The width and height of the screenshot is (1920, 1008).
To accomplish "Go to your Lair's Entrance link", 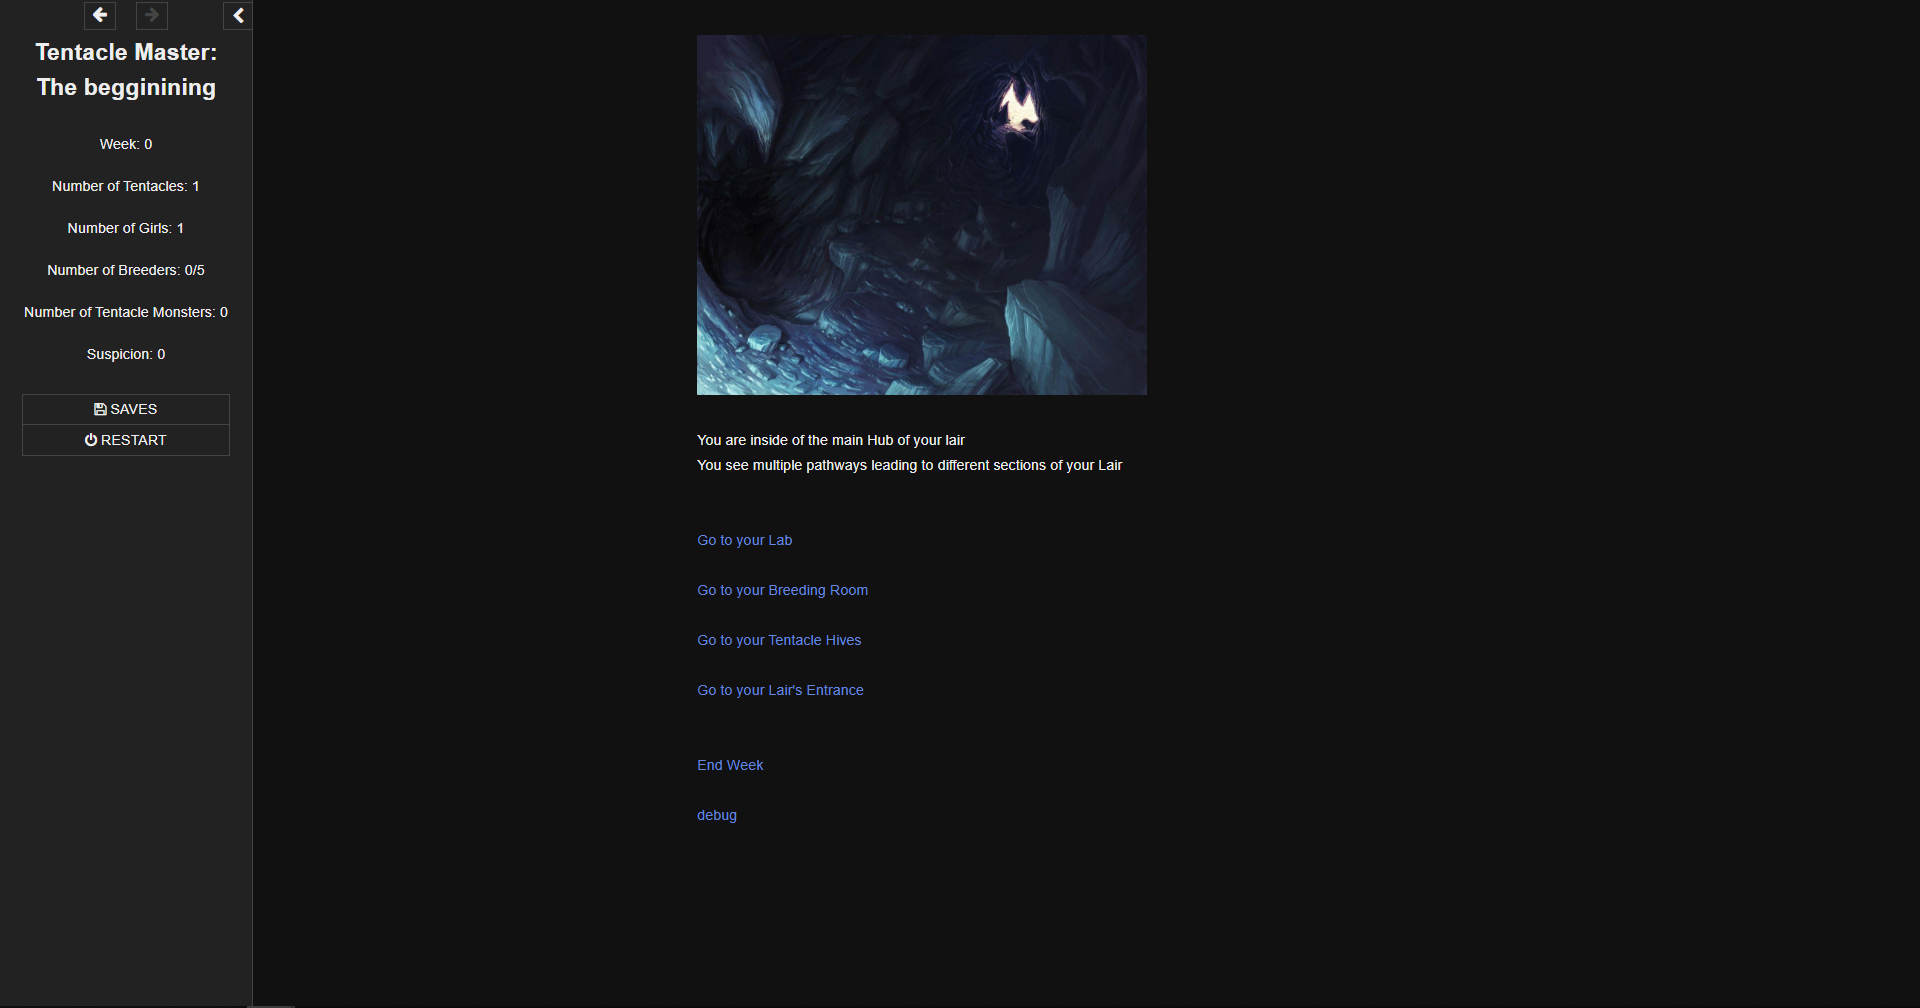I will (x=780, y=690).
